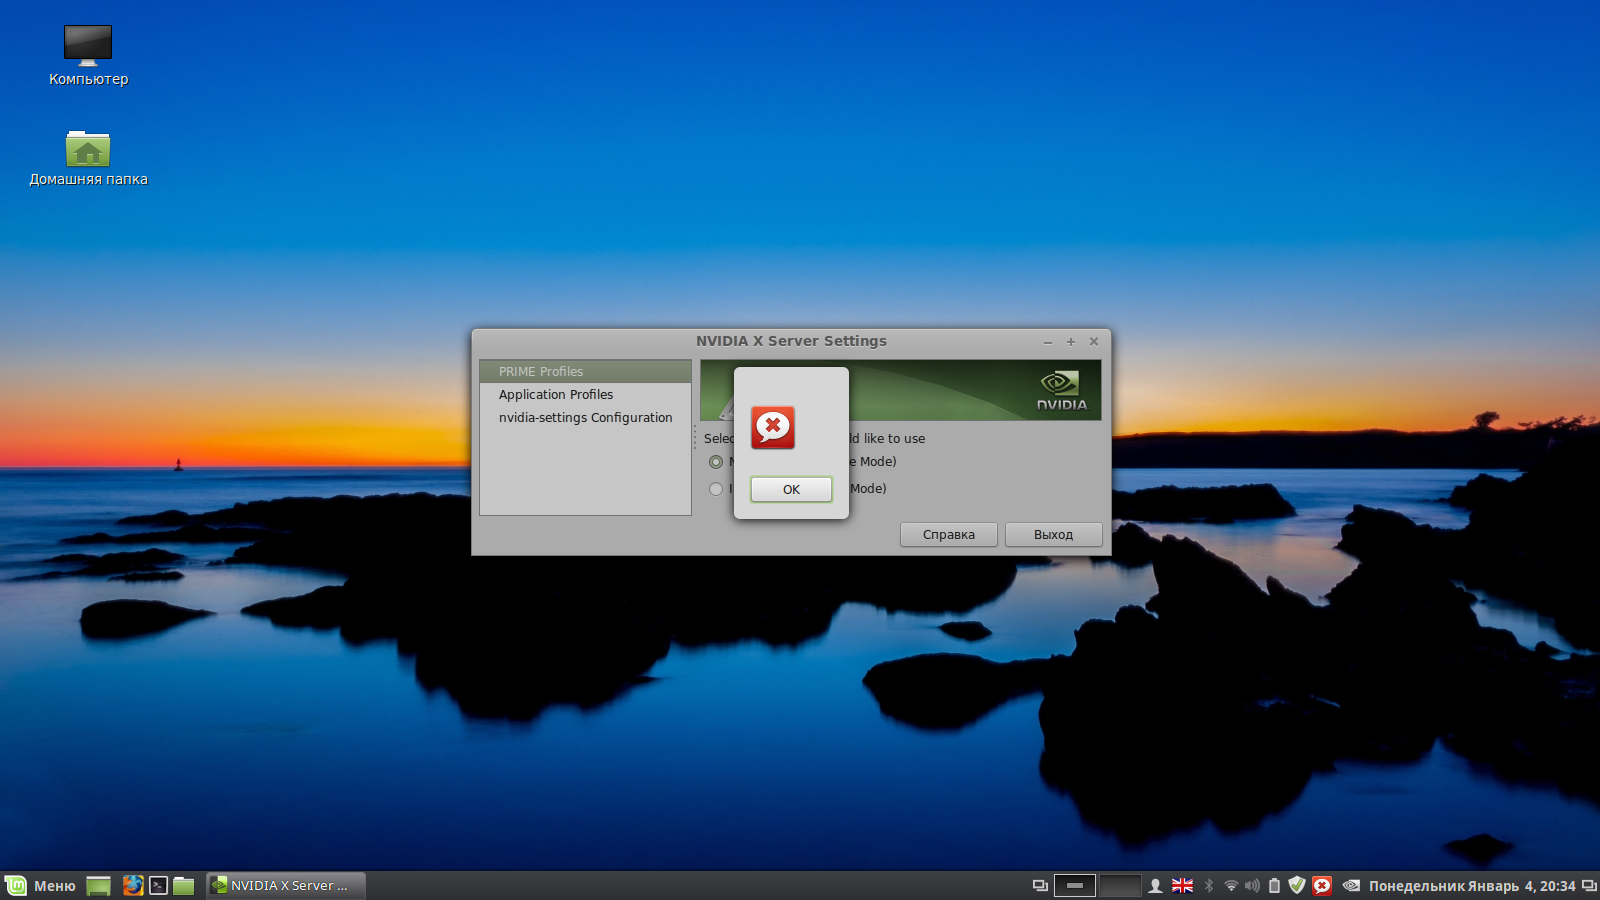The width and height of the screenshot is (1600, 900).
Task: Select Application Profiles in the sidebar
Action: (556, 395)
